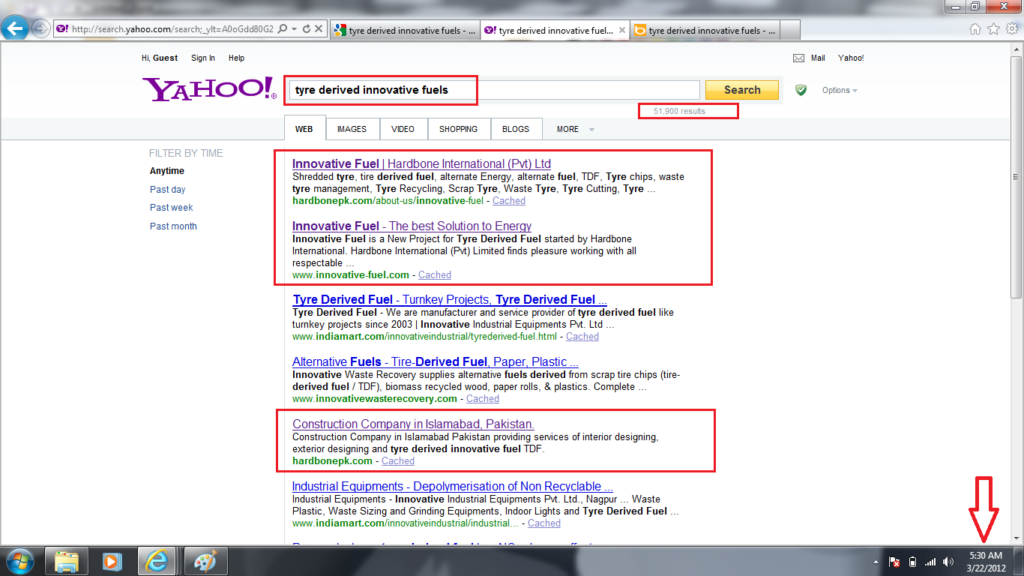Click the '51,900 results' count text
The height and width of the screenshot is (576, 1024).
[x=679, y=111]
